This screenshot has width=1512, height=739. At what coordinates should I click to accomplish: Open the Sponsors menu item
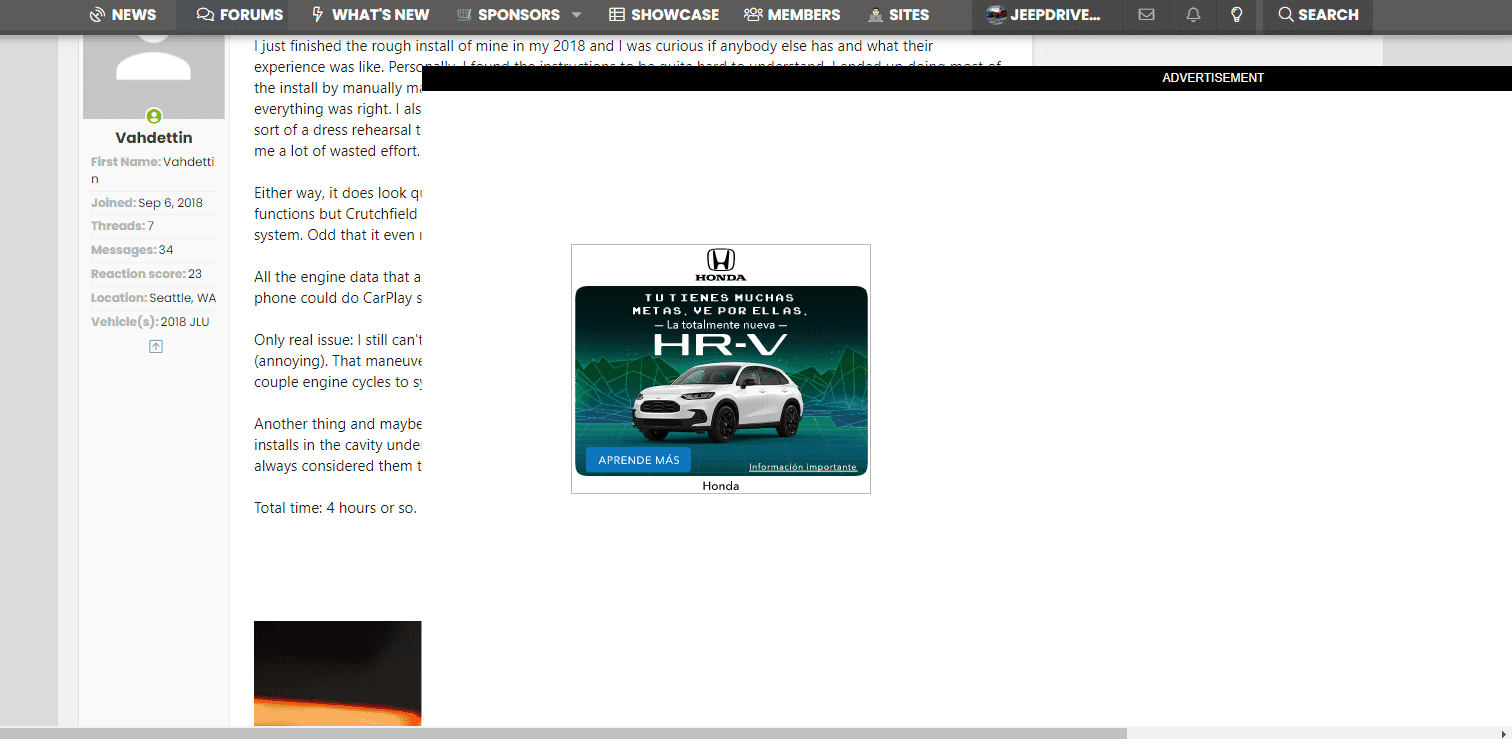(507, 15)
